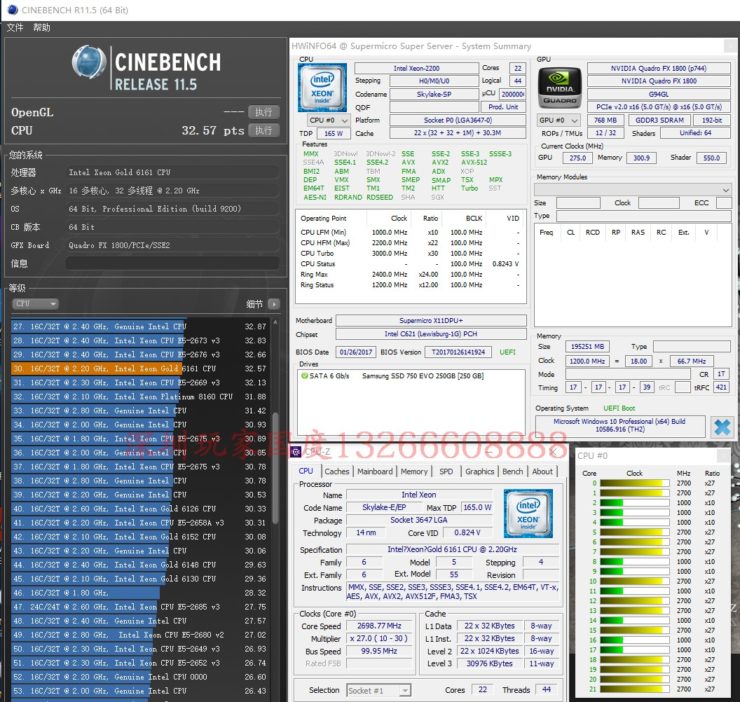Click the Skylake-SP codename field
The height and width of the screenshot is (702, 740).
pyautogui.click(x=434, y=94)
